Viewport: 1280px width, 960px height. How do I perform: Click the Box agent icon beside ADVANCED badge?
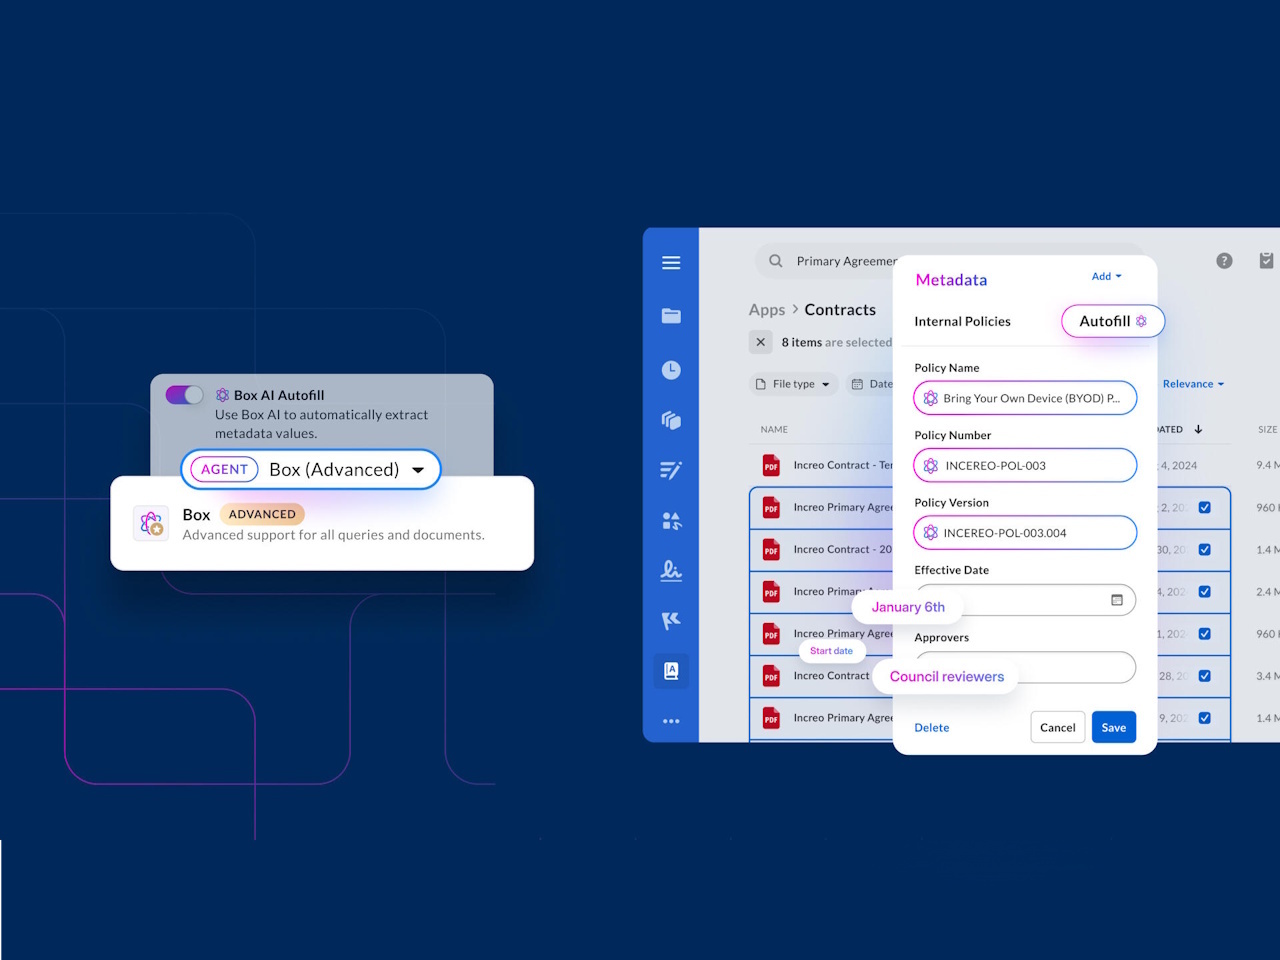[152, 523]
